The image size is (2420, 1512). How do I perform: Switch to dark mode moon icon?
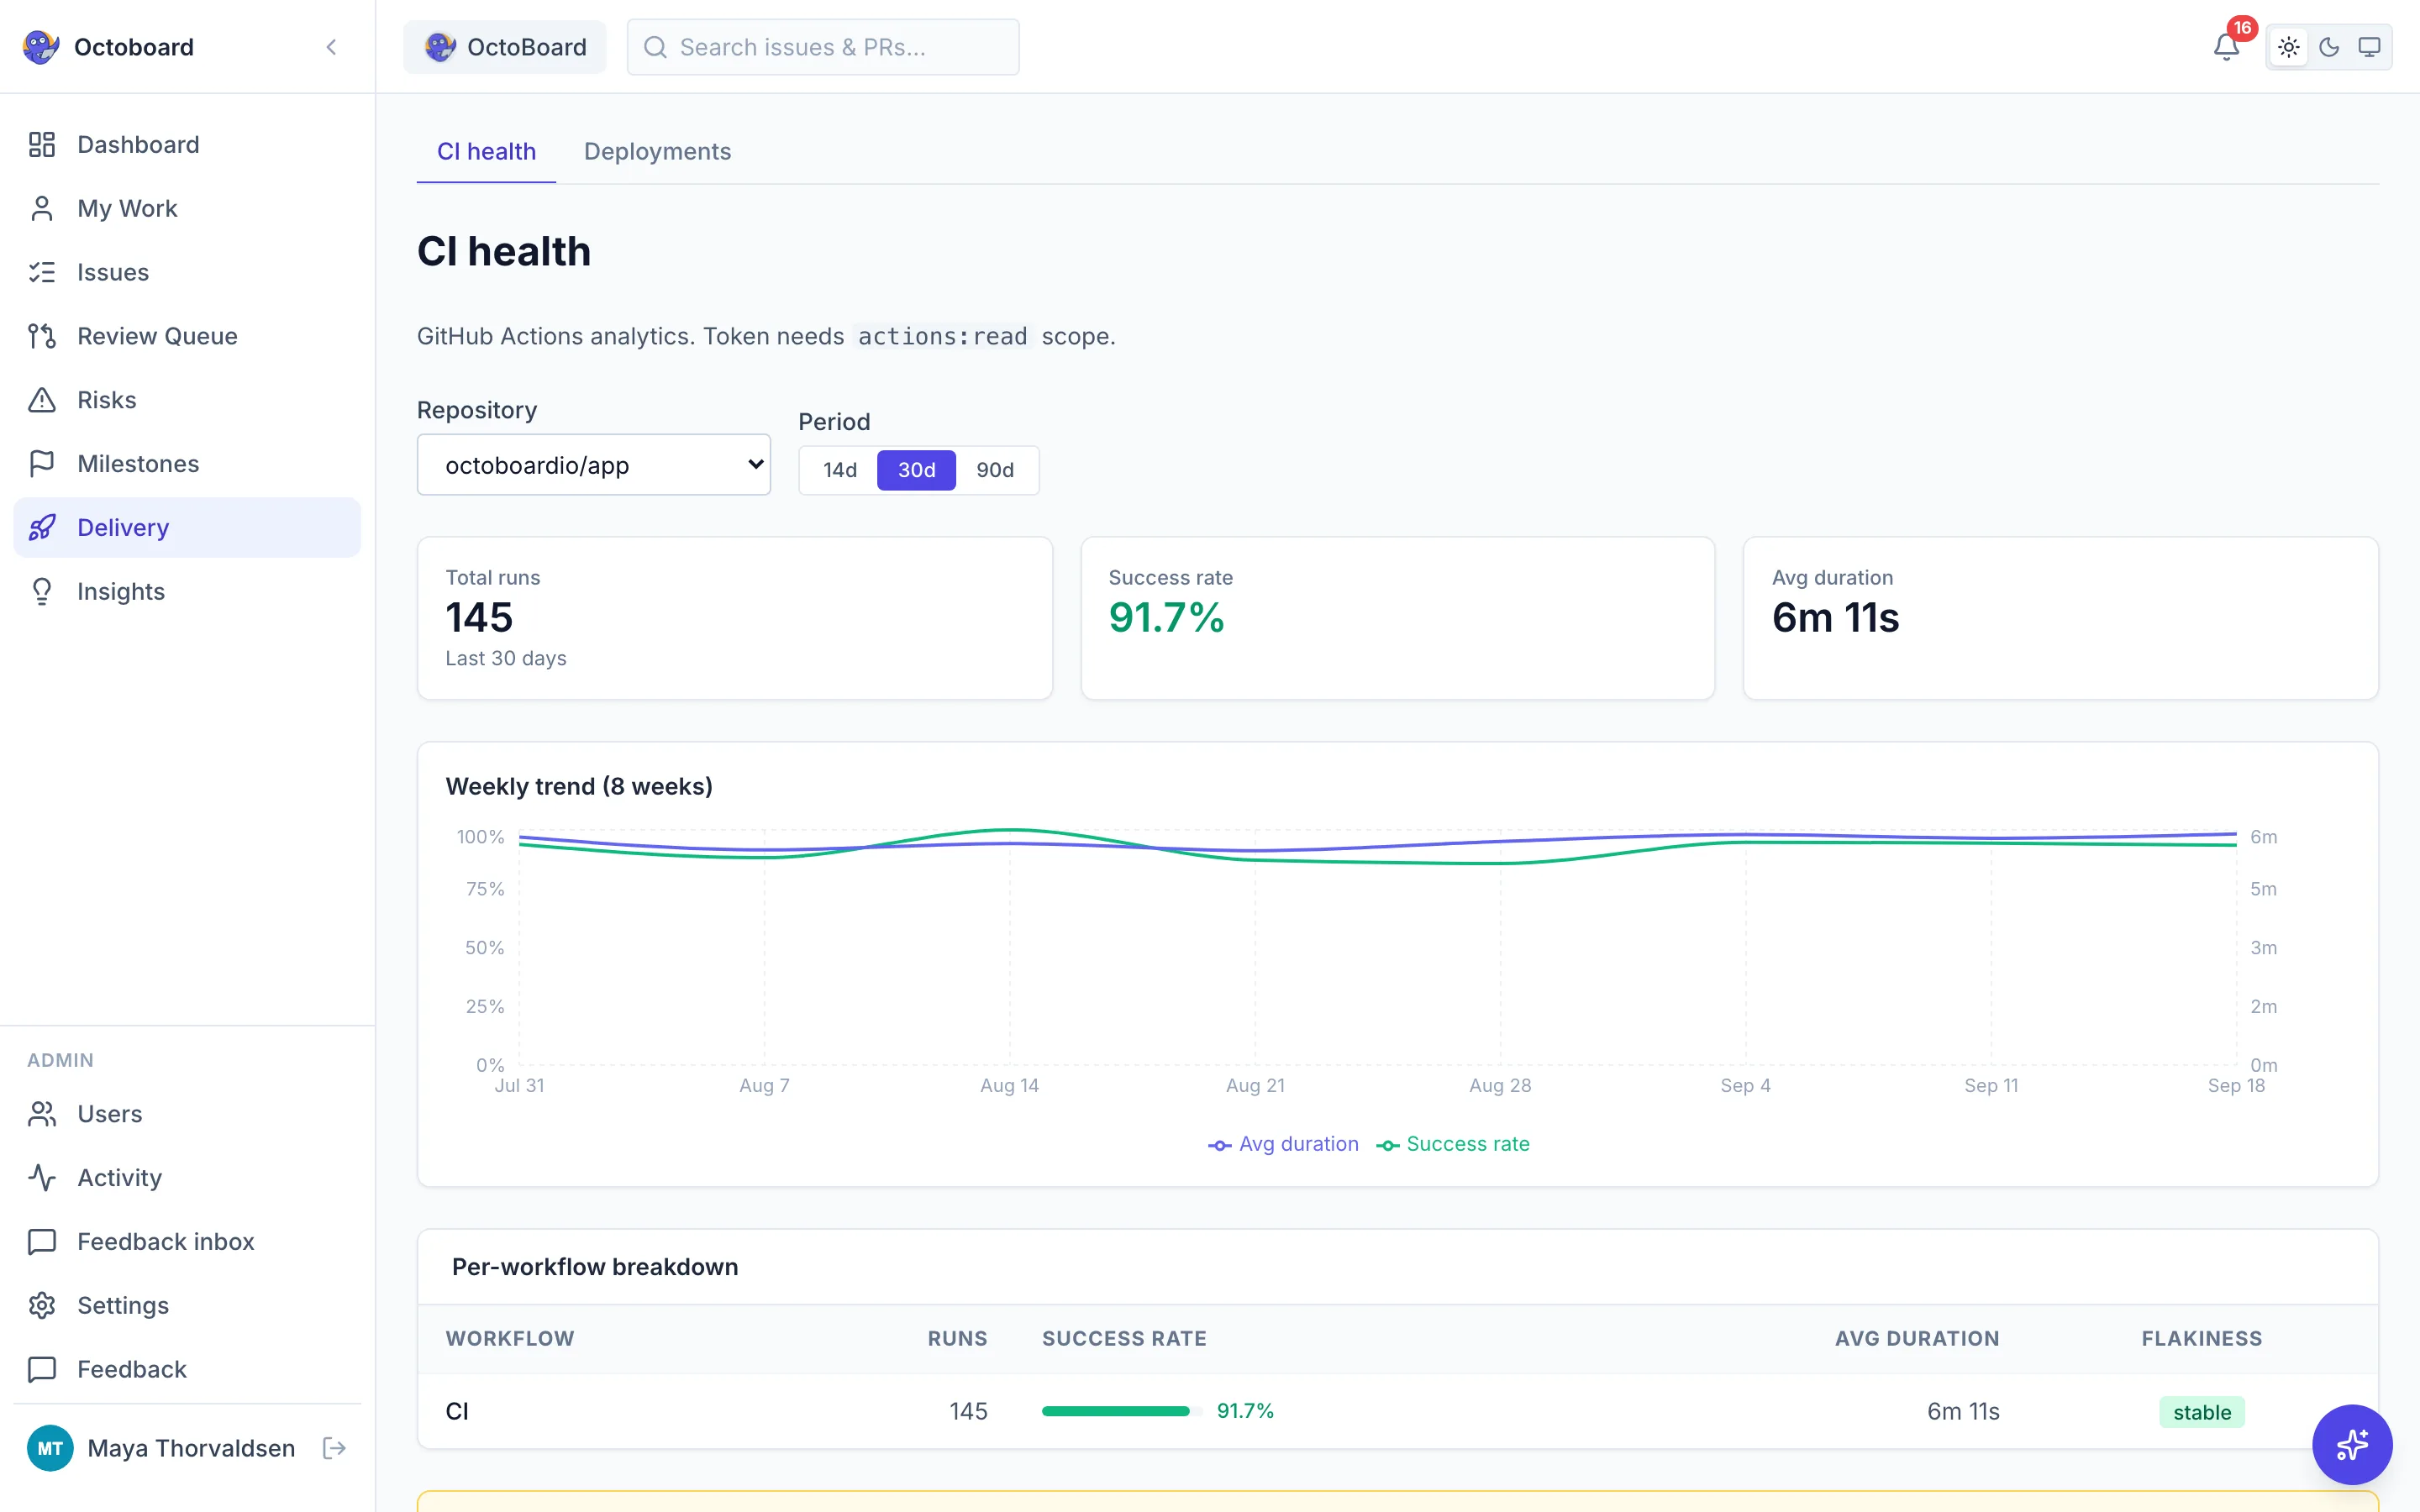[x=2329, y=47]
